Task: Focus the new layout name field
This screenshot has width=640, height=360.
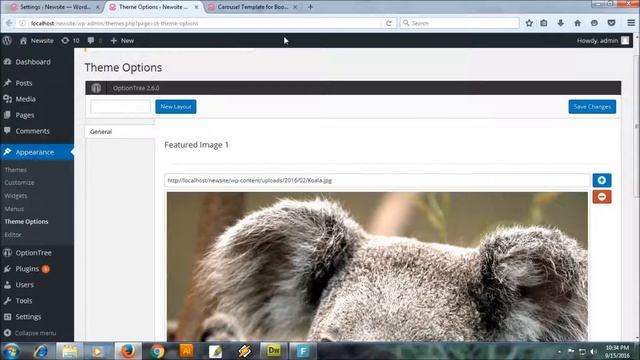Action: click(x=120, y=107)
